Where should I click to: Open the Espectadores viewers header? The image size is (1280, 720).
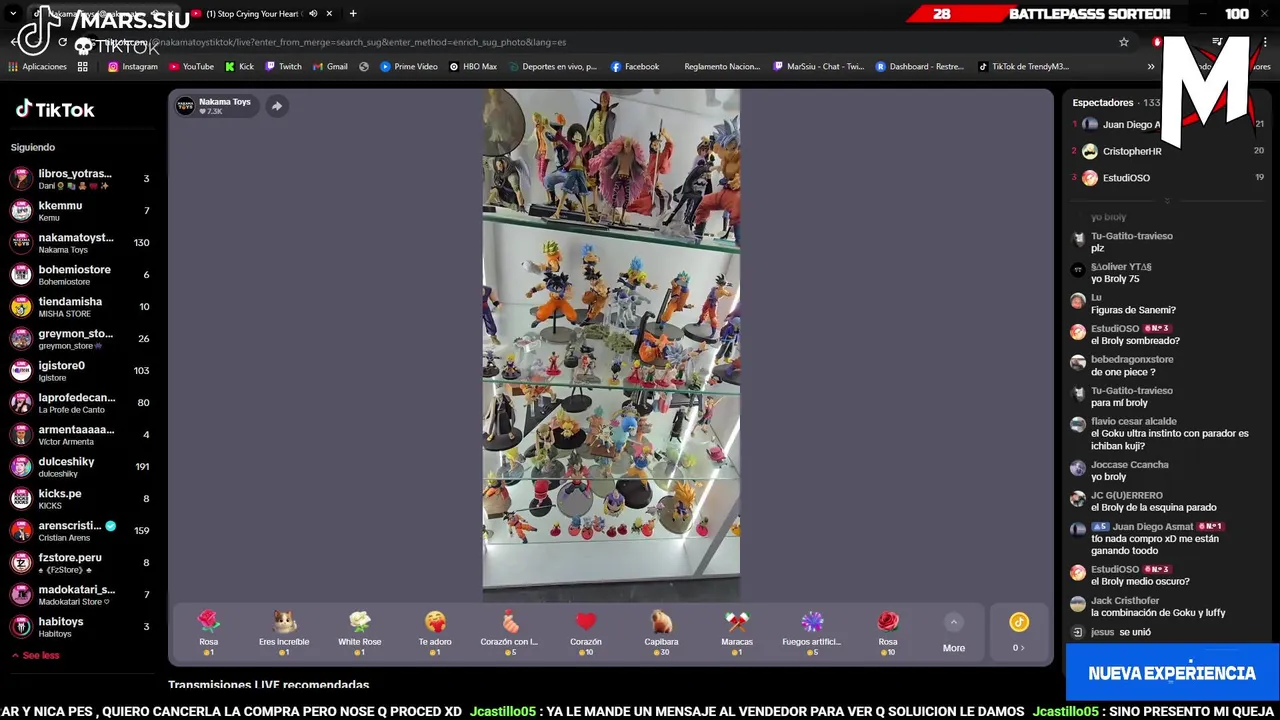click(1103, 103)
